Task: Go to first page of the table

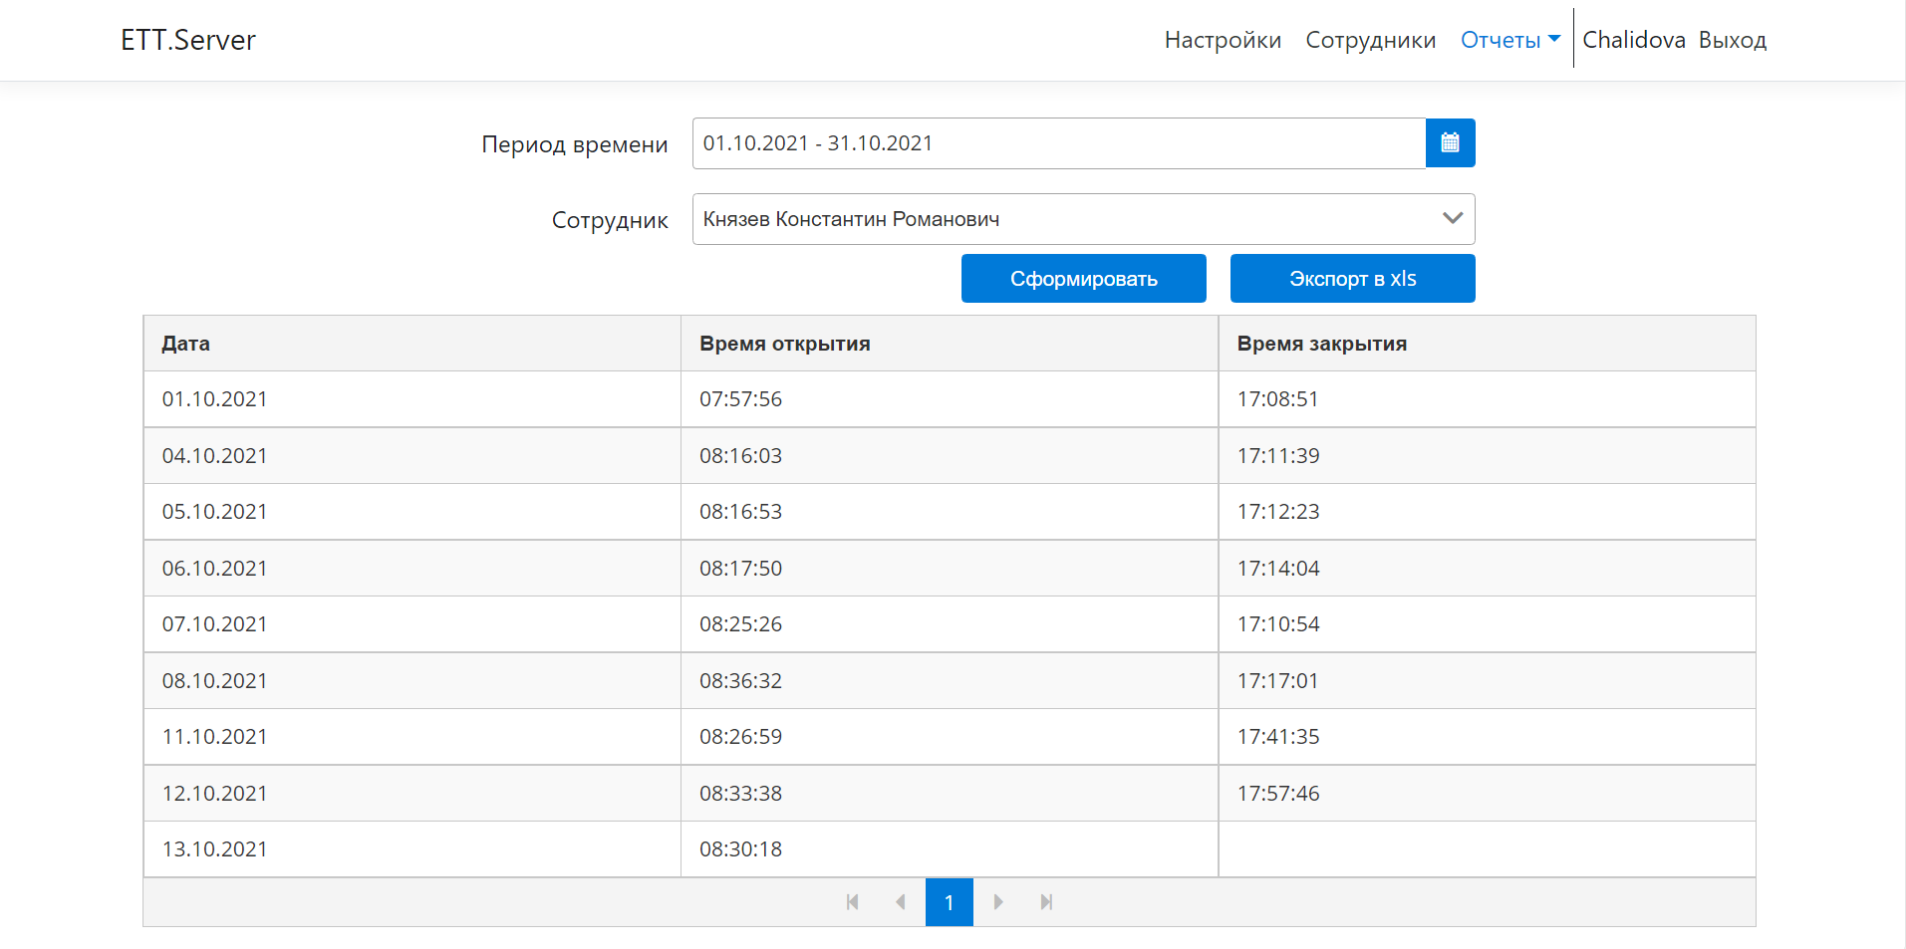Action: coord(852,902)
